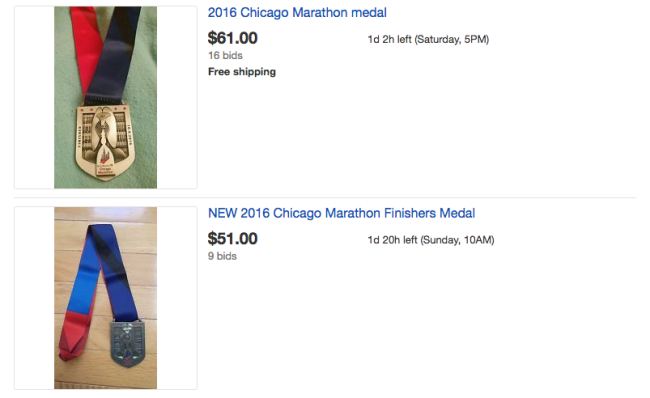Click the 9 bids count

222,256
